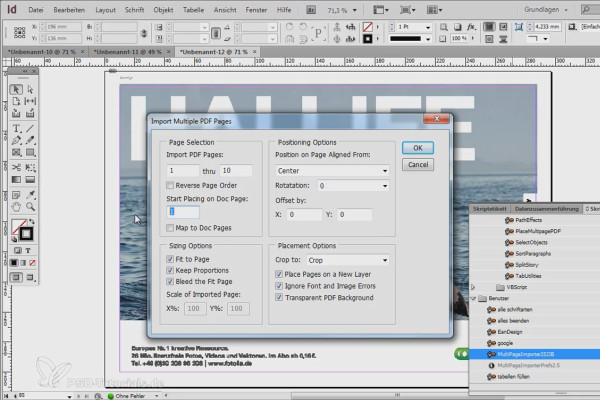Click the Bridge icon next to Hilfe
The width and height of the screenshot is (600, 400).
tap(311, 10)
